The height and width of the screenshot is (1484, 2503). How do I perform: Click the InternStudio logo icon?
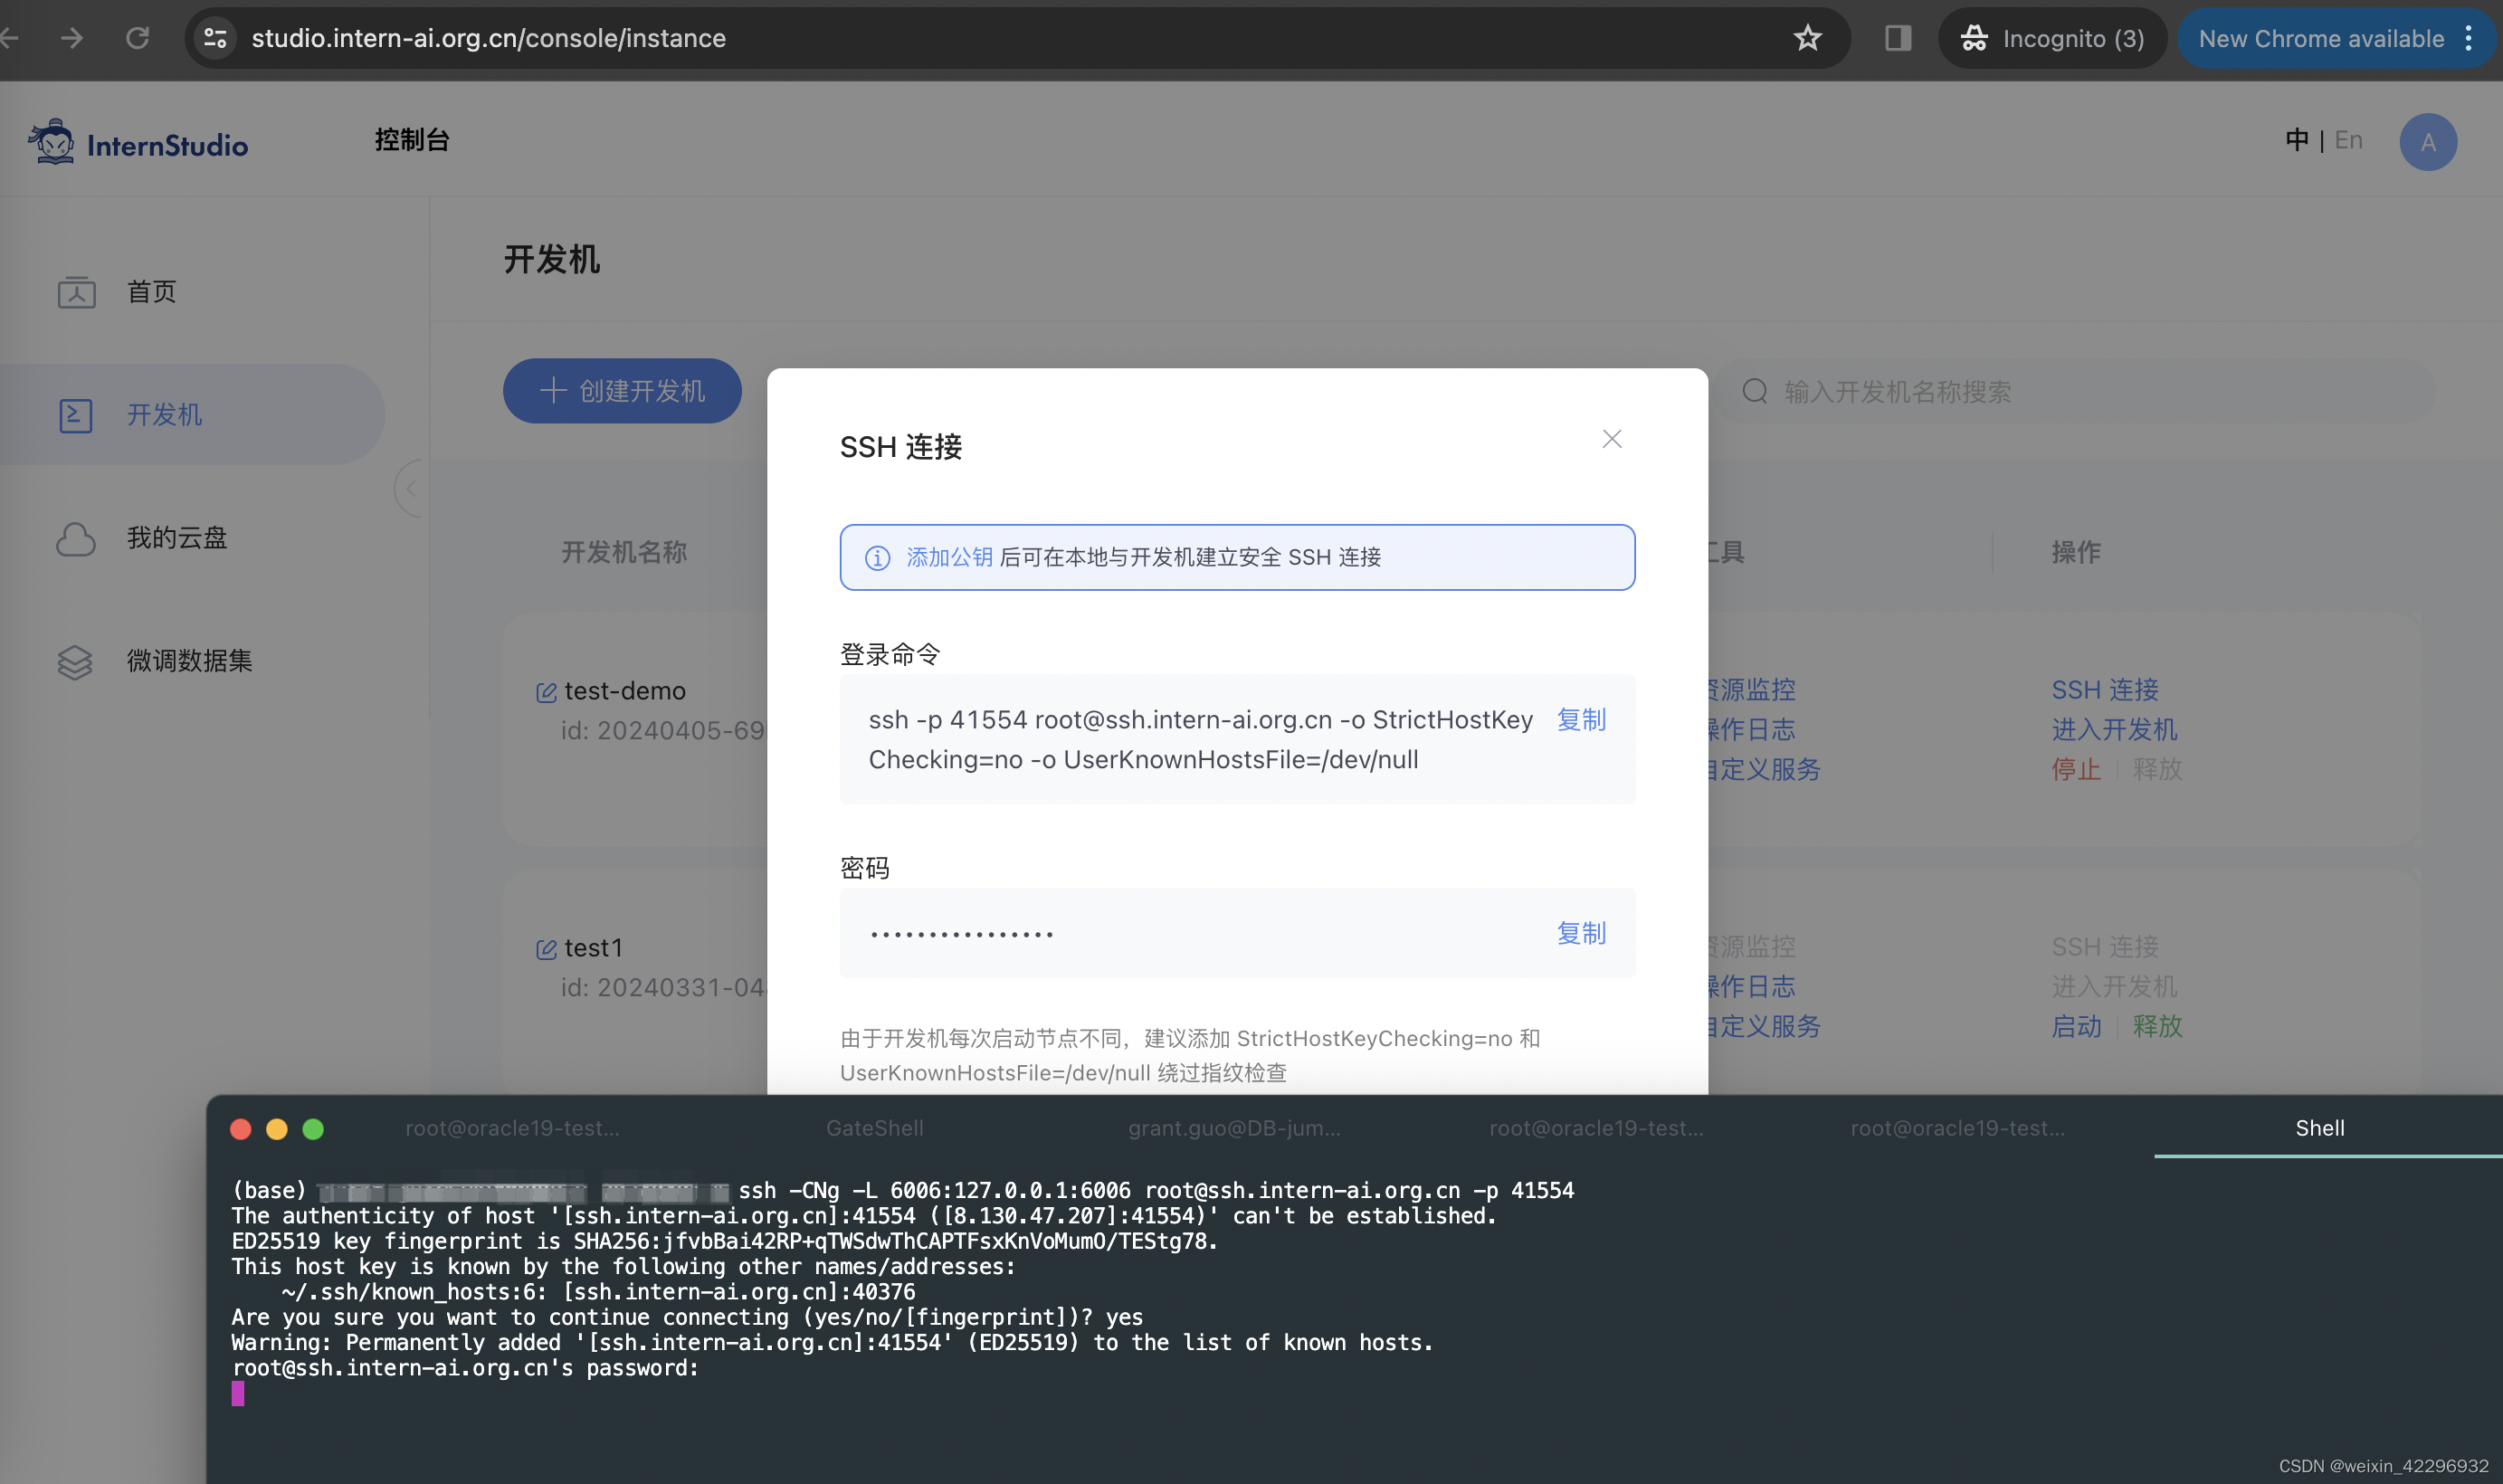click(x=52, y=142)
